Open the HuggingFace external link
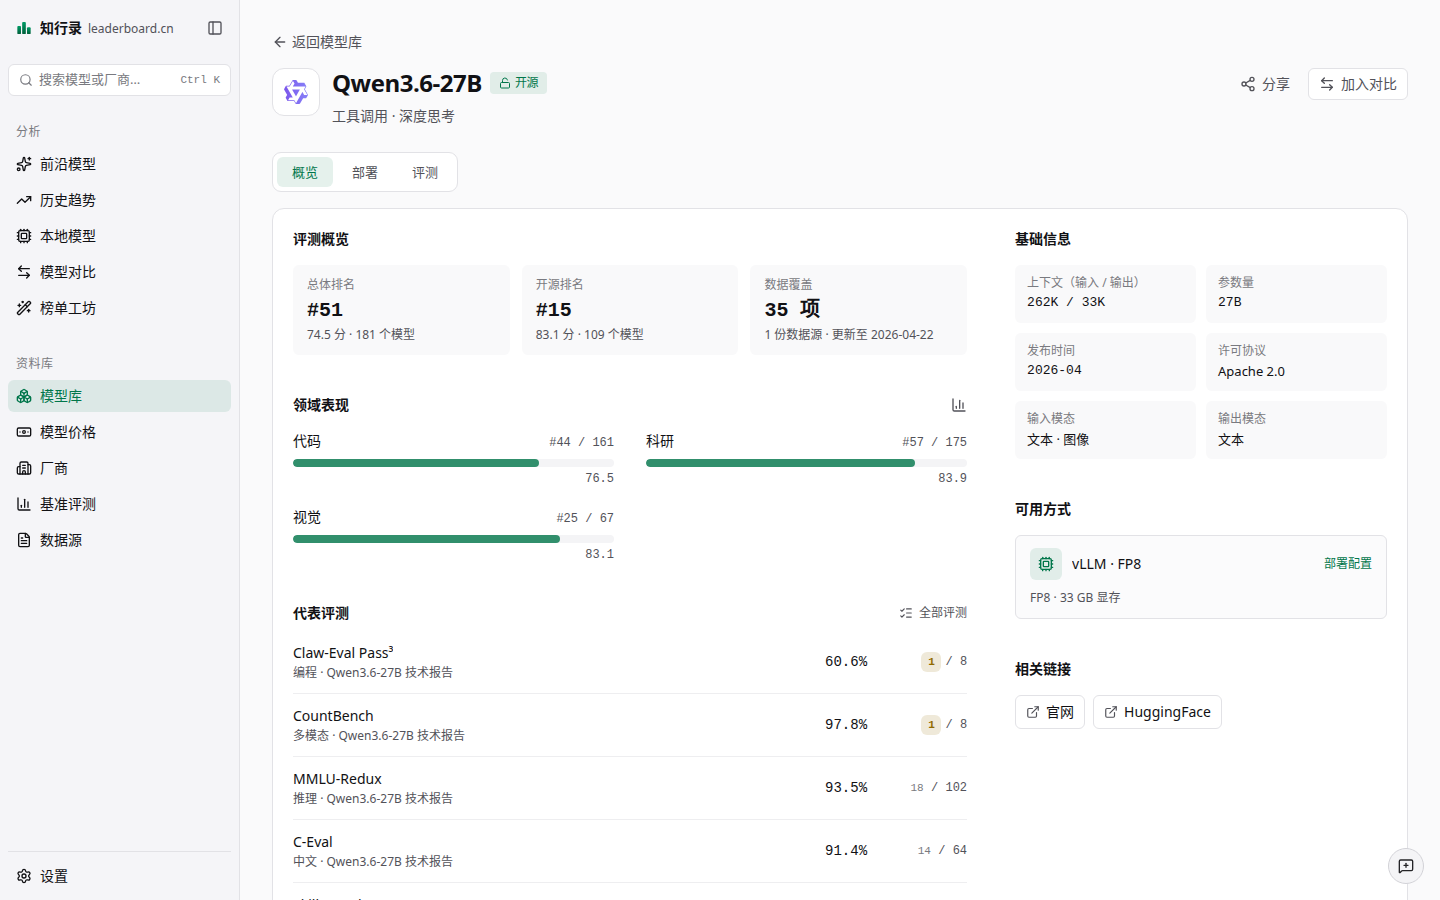The width and height of the screenshot is (1440, 900). (x=1157, y=712)
